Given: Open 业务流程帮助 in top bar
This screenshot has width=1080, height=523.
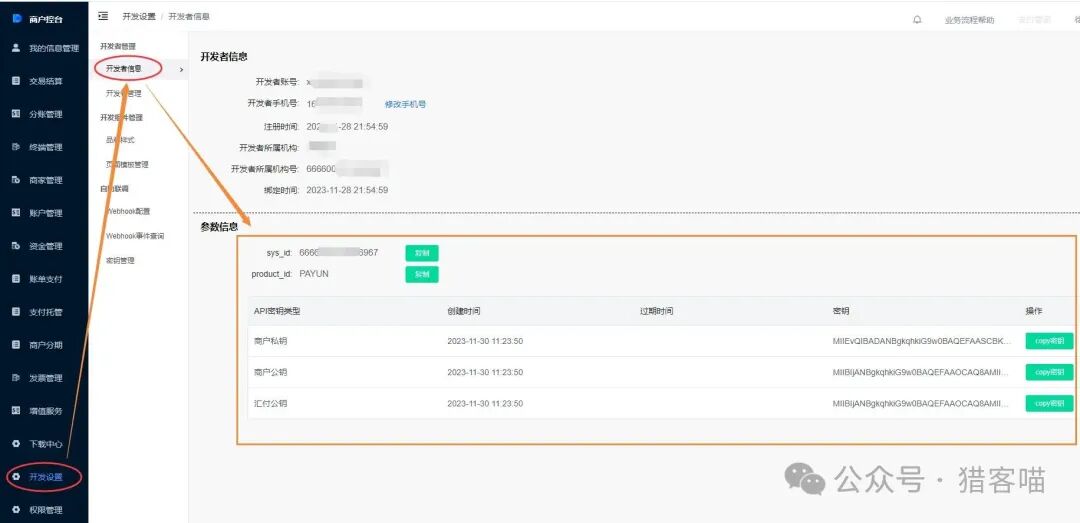Looking at the screenshot, I should [x=969, y=20].
